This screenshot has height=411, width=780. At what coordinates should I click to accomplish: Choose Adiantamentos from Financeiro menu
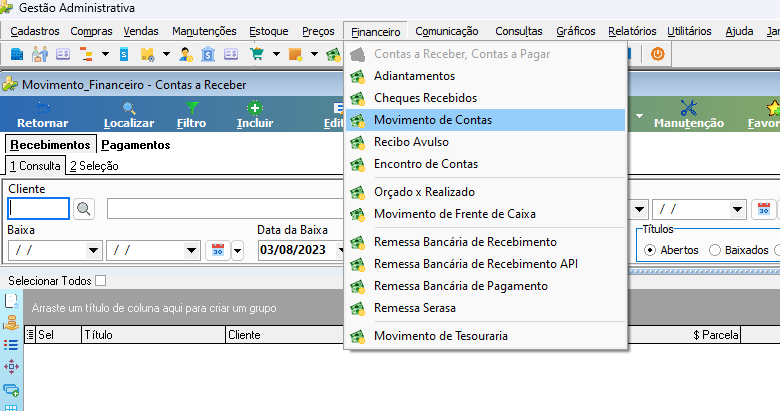[x=486, y=76]
